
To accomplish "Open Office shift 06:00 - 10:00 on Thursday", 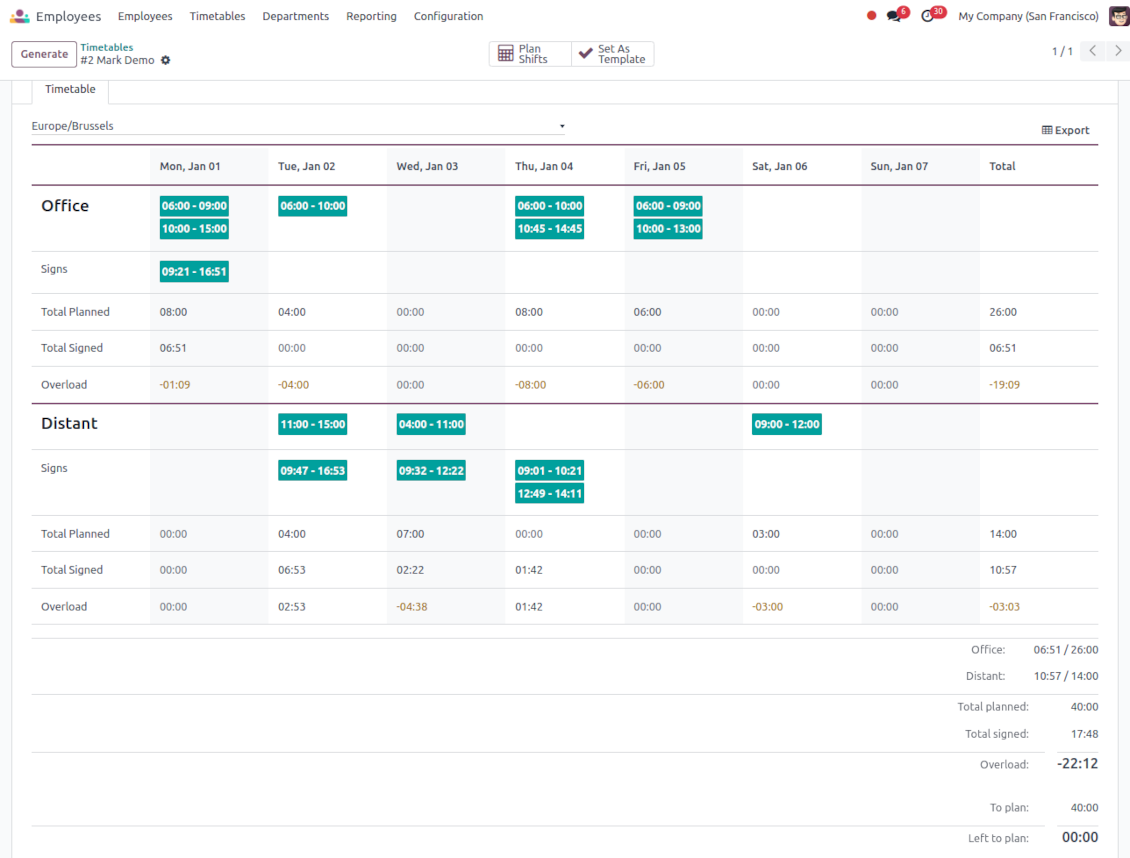I will tap(550, 206).
